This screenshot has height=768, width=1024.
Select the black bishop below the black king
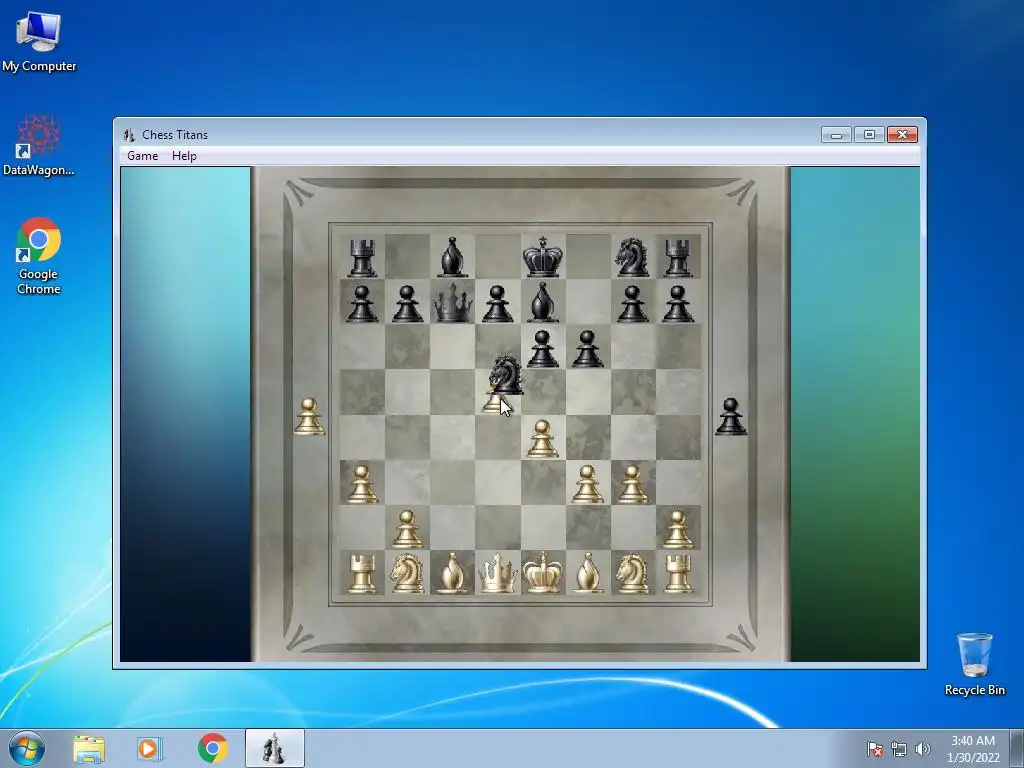[543, 302]
